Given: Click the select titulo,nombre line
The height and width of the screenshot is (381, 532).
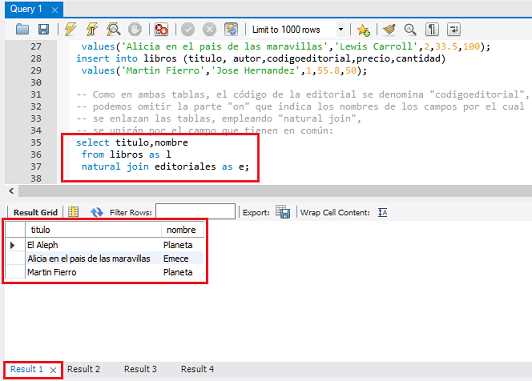Looking at the screenshot, I should pos(132,142).
